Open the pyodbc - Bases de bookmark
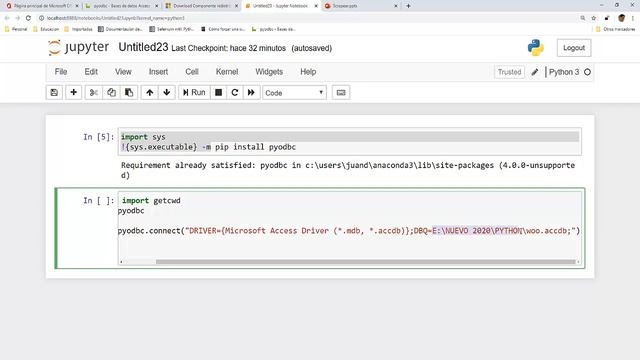640x360 pixels. [x=273, y=29]
